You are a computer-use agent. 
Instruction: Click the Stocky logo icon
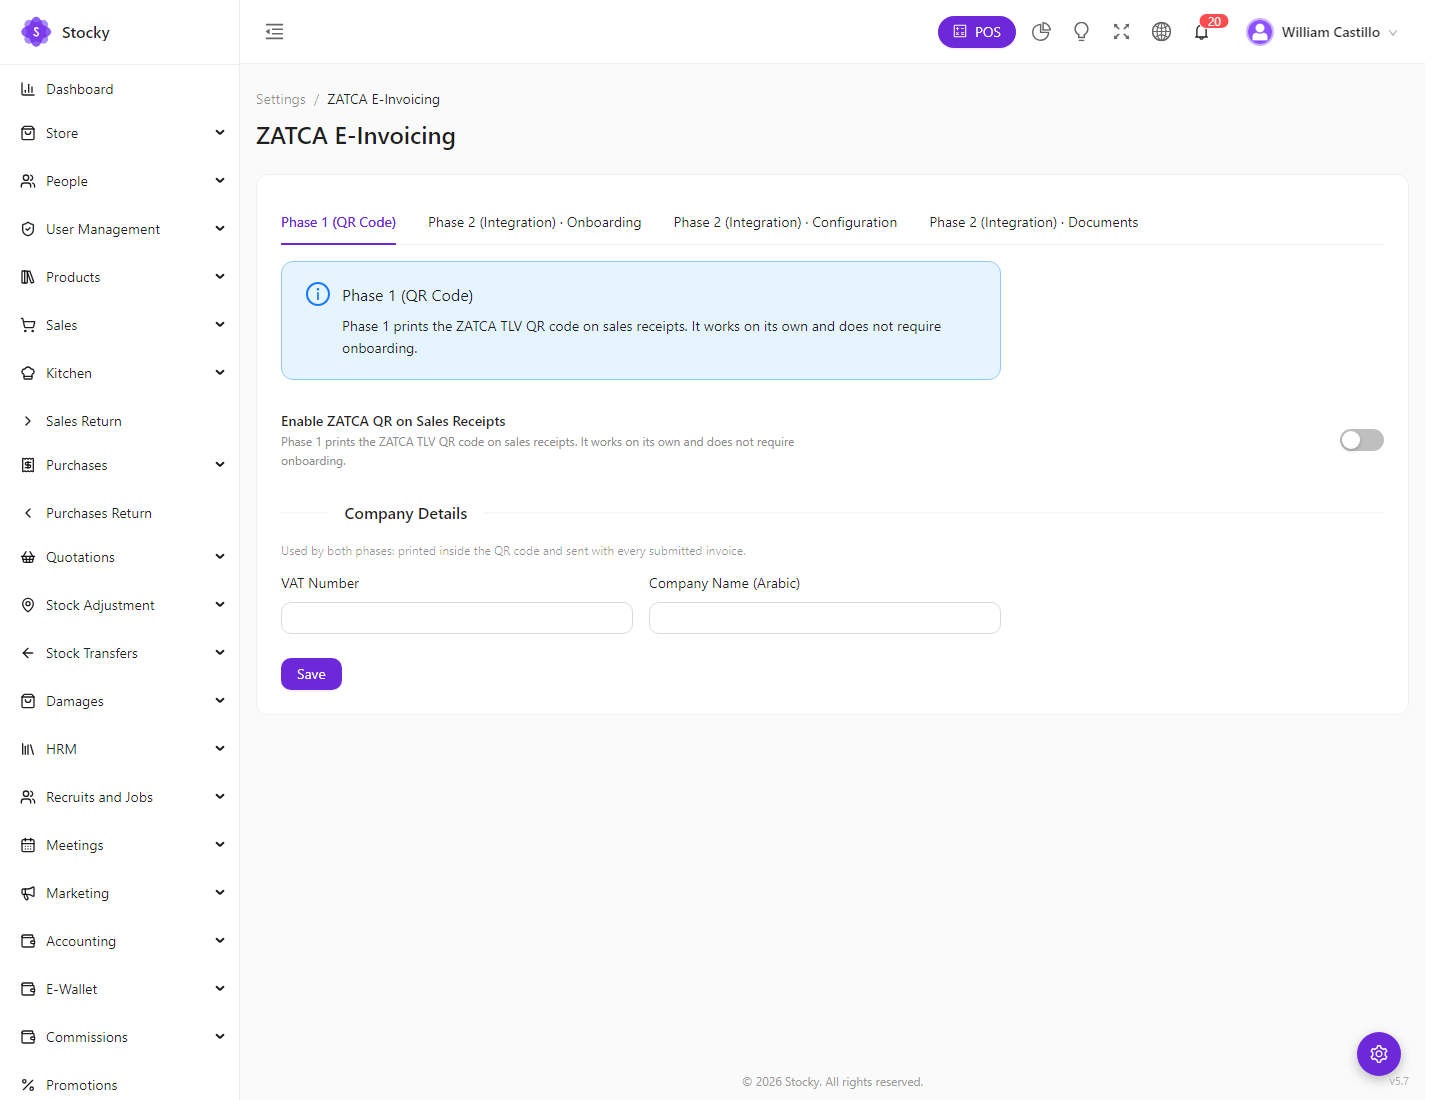(36, 32)
